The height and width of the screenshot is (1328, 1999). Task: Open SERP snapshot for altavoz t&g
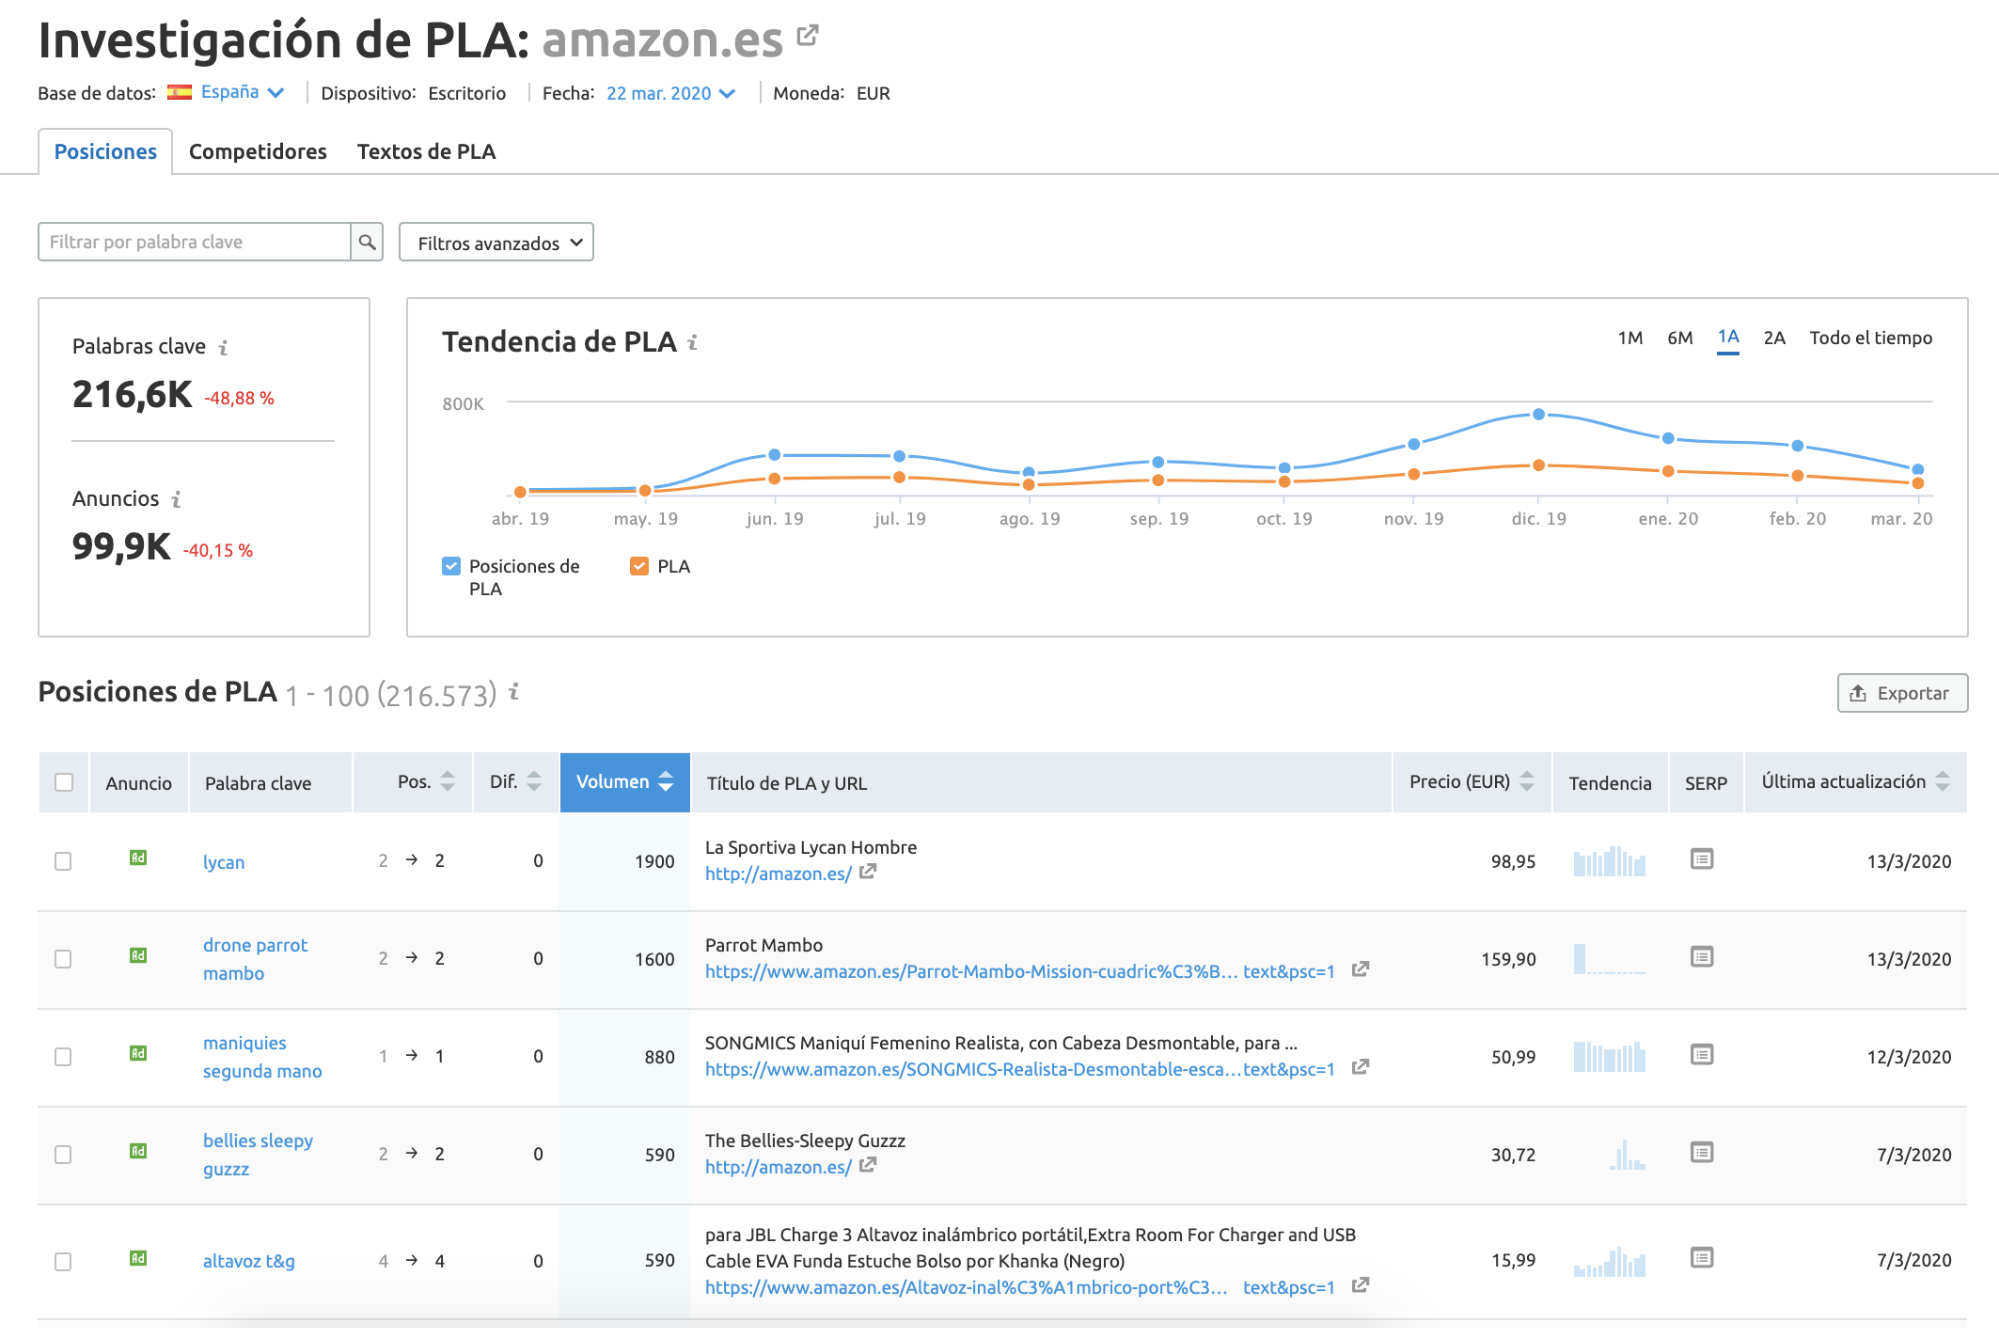click(x=1702, y=1258)
